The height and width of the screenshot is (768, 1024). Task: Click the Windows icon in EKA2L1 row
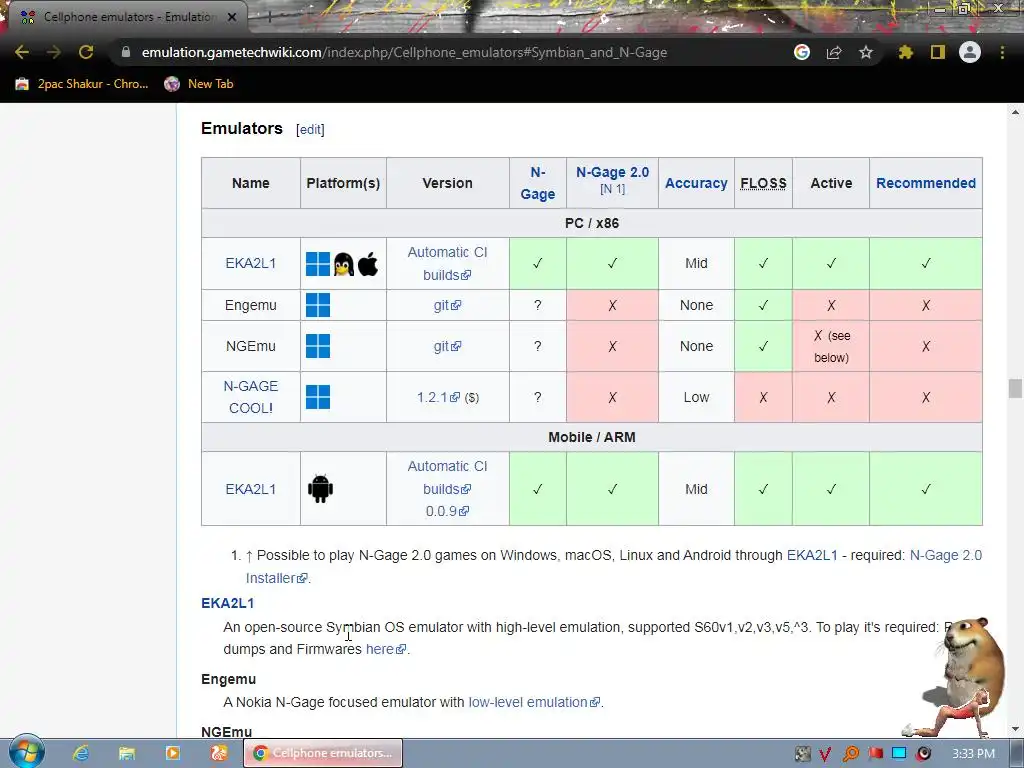point(318,264)
